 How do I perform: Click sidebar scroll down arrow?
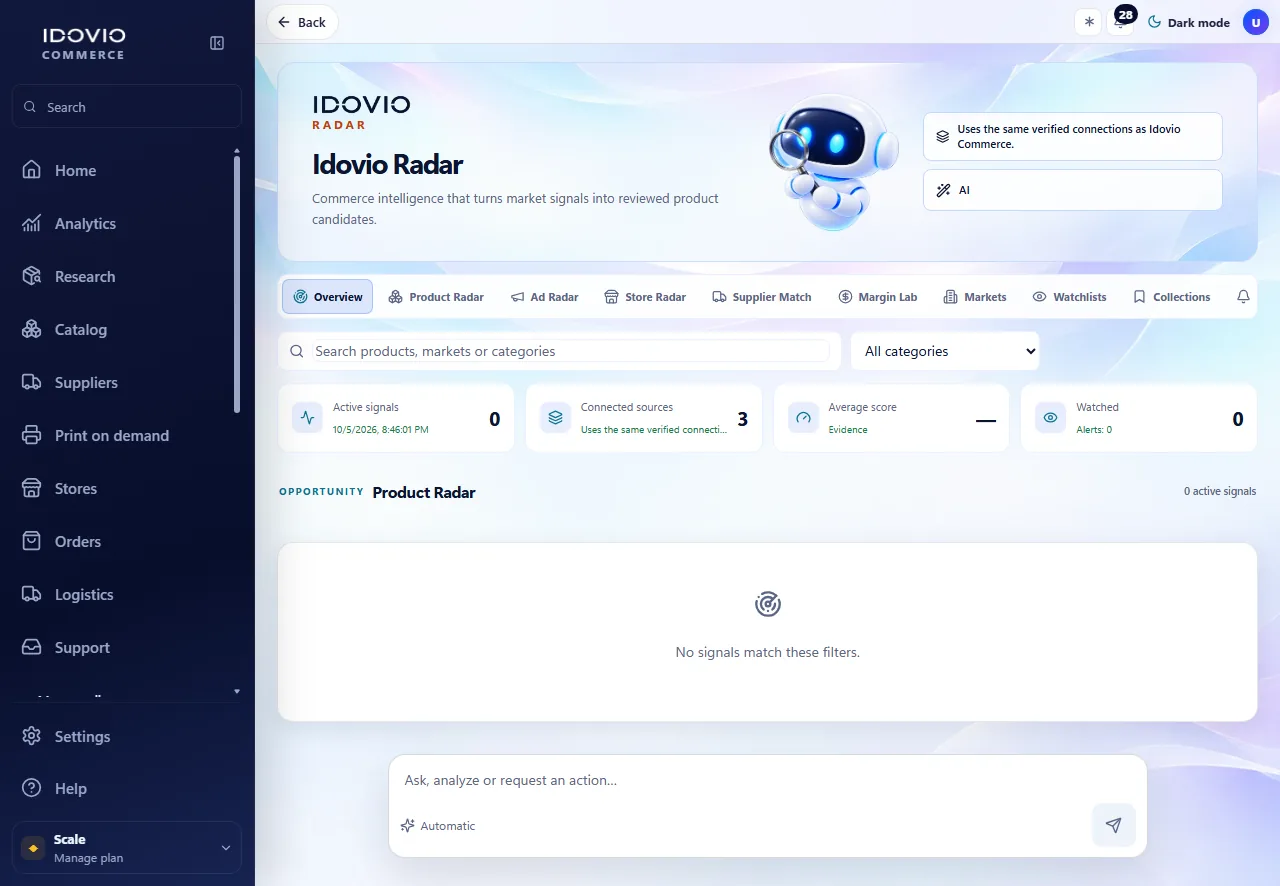[x=237, y=691]
